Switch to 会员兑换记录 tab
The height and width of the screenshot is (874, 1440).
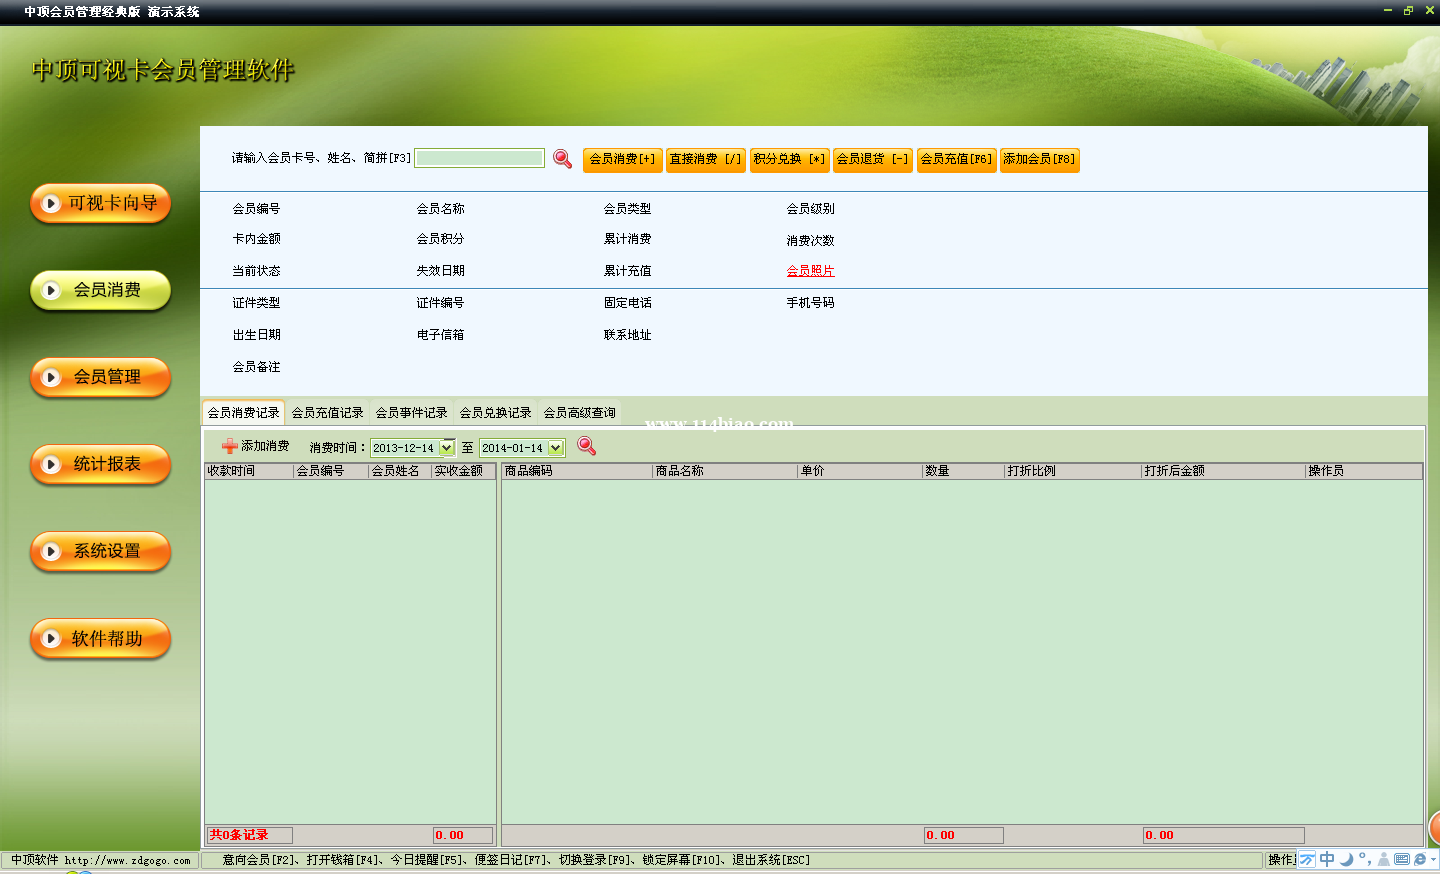(496, 412)
